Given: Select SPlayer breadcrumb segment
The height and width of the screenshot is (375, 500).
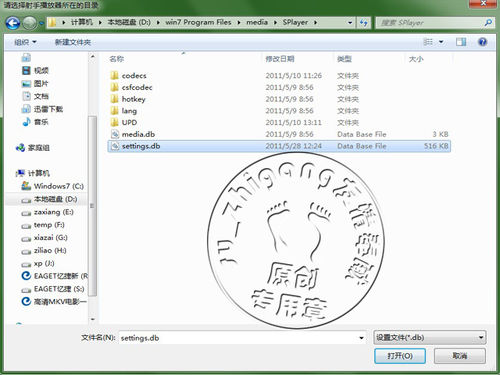Looking at the screenshot, I should pos(295,22).
